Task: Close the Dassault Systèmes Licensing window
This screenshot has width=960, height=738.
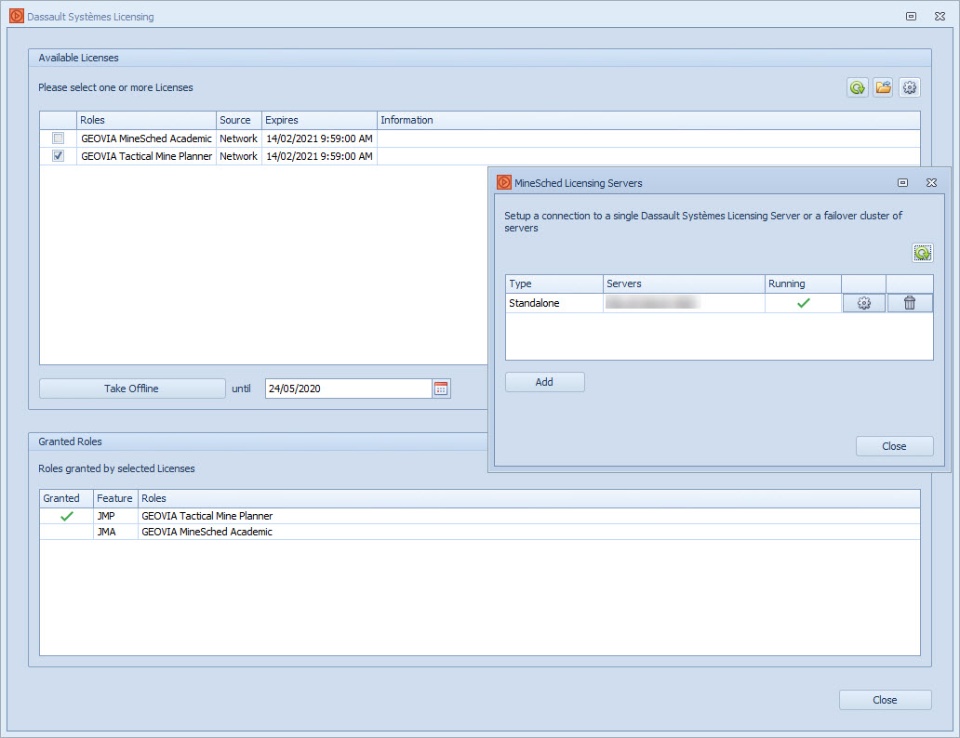Action: point(885,700)
